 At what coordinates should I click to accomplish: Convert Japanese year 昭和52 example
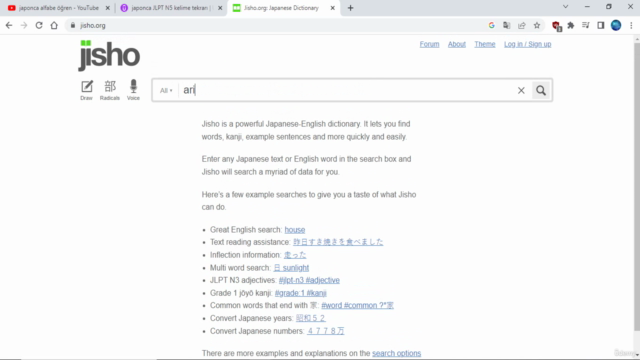[x=311, y=318]
